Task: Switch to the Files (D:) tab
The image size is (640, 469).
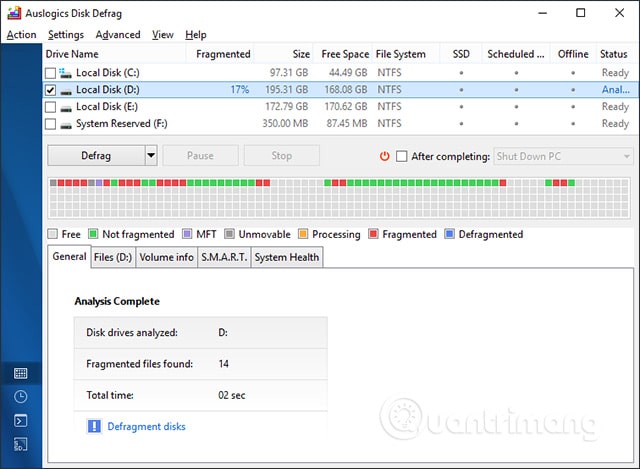Action: pos(113,257)
